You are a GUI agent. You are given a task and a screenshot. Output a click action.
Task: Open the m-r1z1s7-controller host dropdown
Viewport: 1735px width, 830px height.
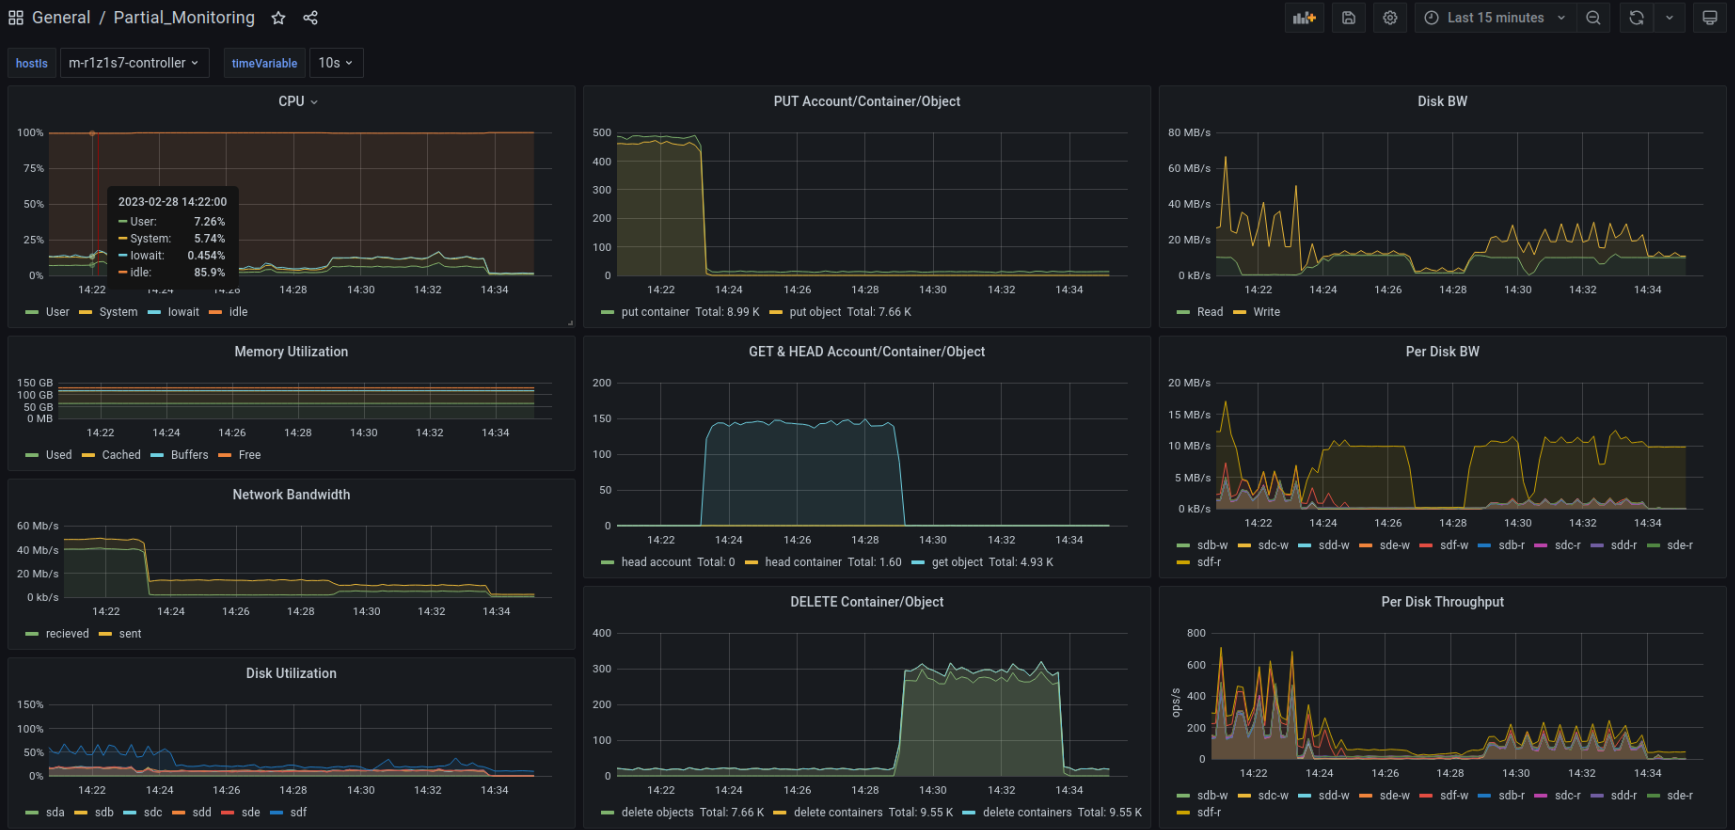(134, 63)
